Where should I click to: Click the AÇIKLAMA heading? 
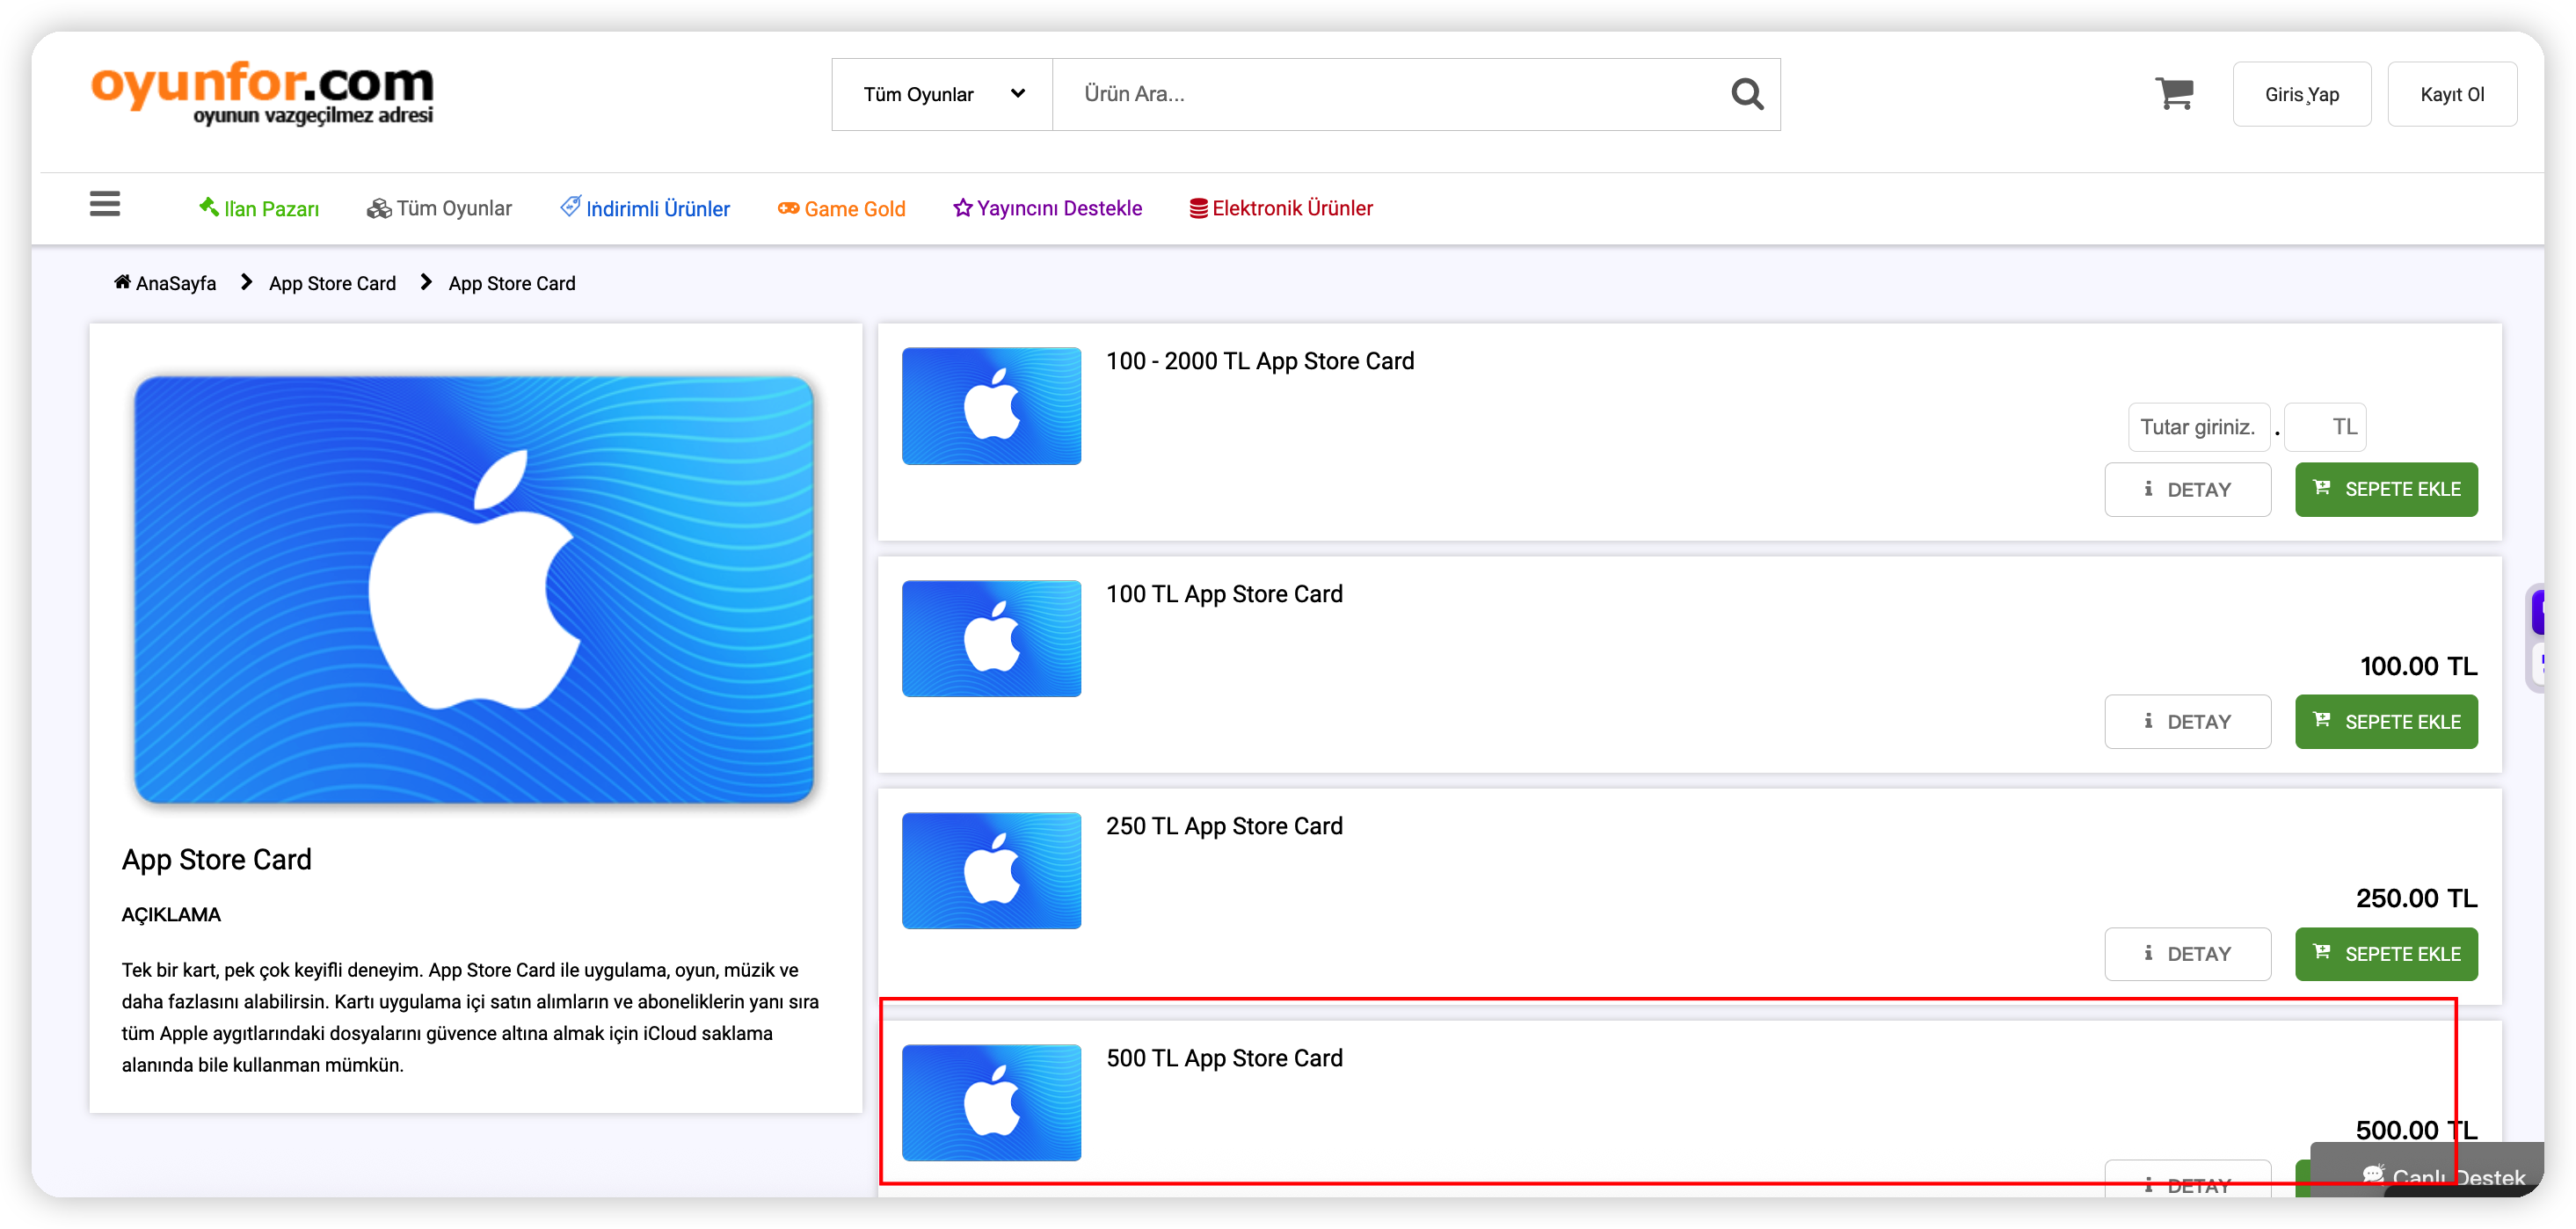pos(171,914)
